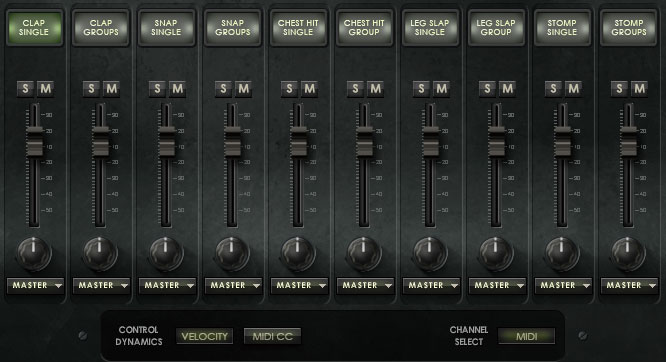This screenshot has width=666, height=362.
Task: Select the Clap Groups channel button
Action: (101, 28)
